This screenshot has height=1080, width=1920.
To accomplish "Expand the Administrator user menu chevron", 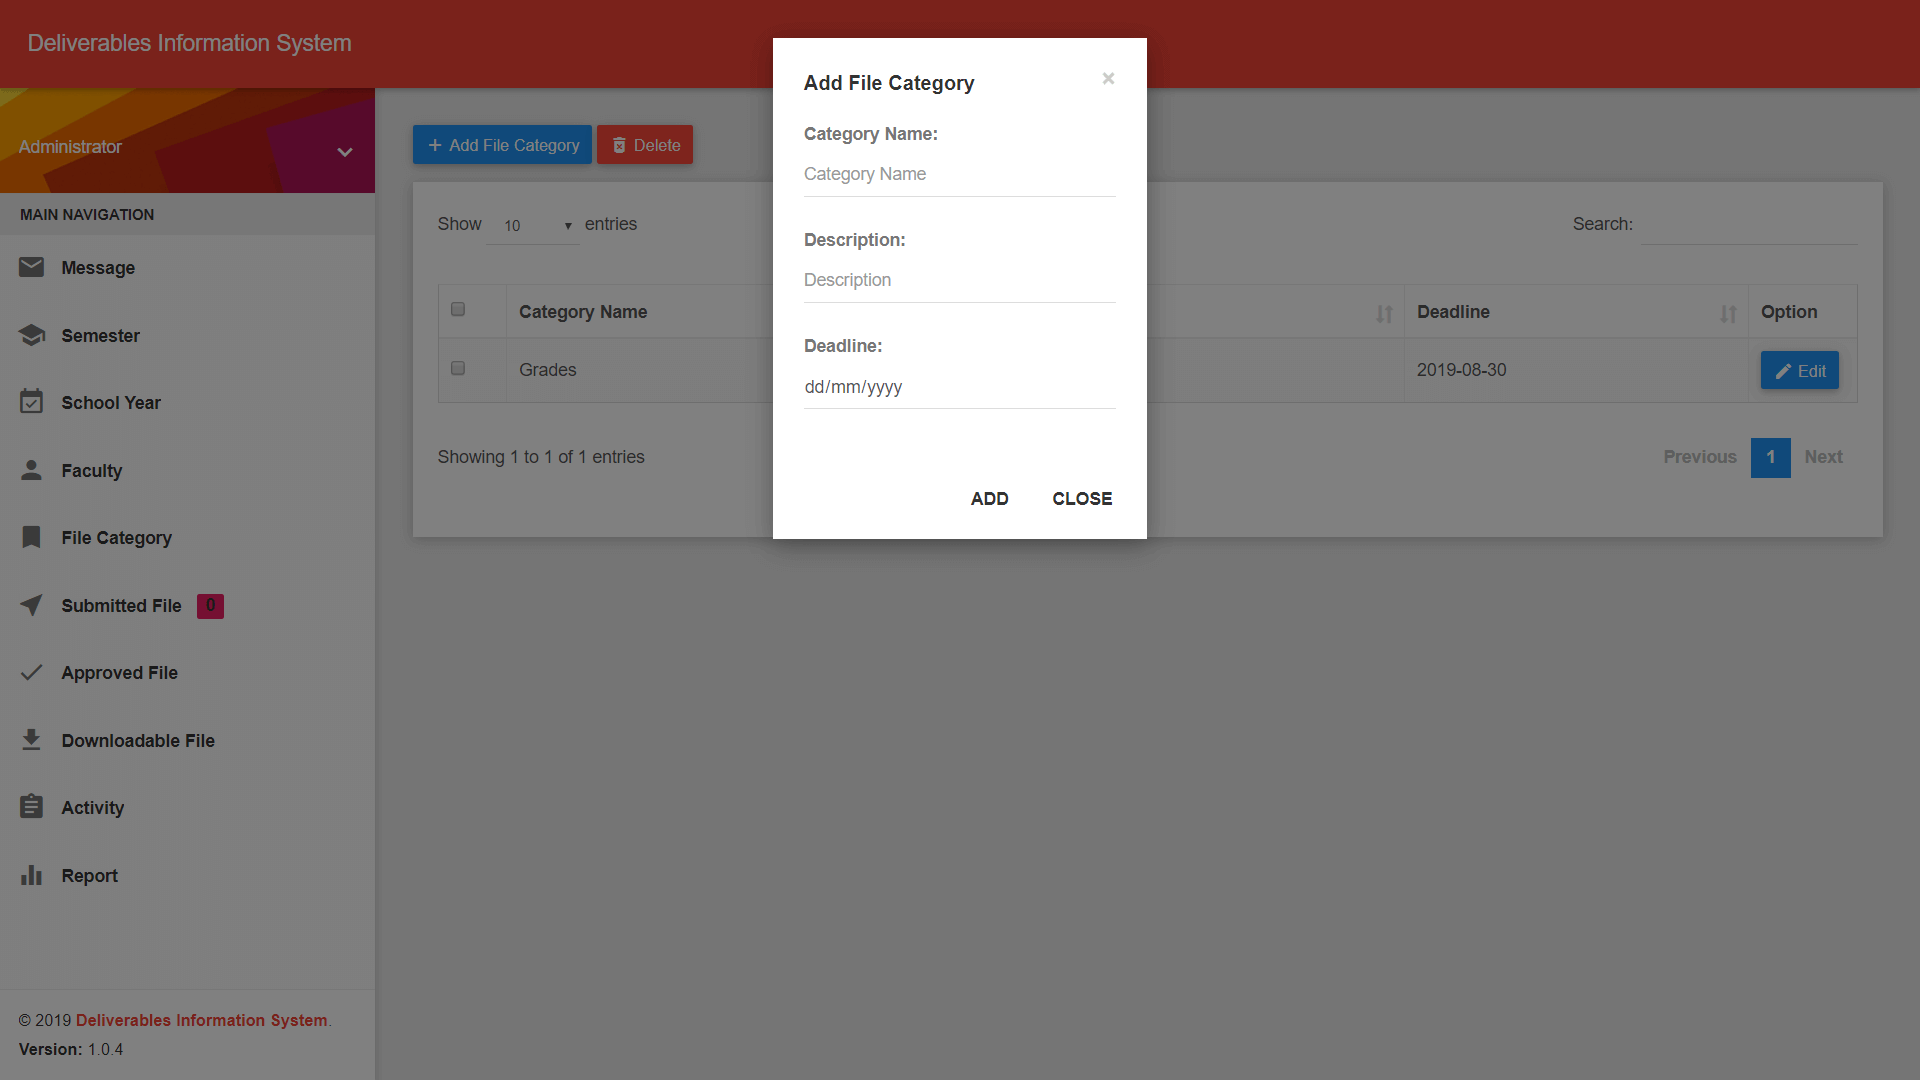I will pos(345,152).
